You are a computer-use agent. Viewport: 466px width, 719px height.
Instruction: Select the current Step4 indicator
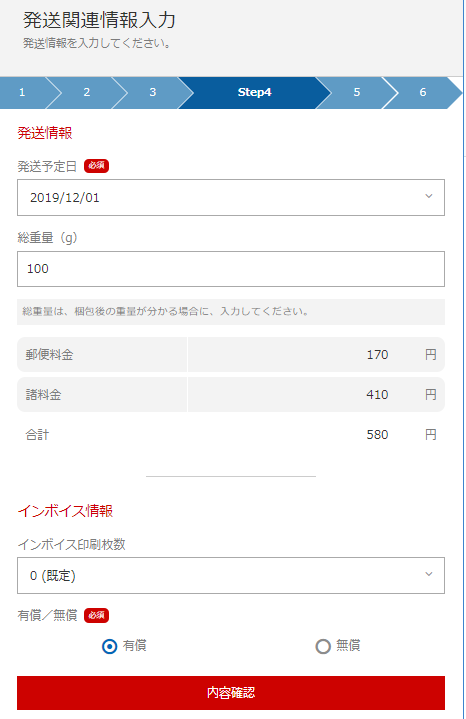[x=255, y=93]
